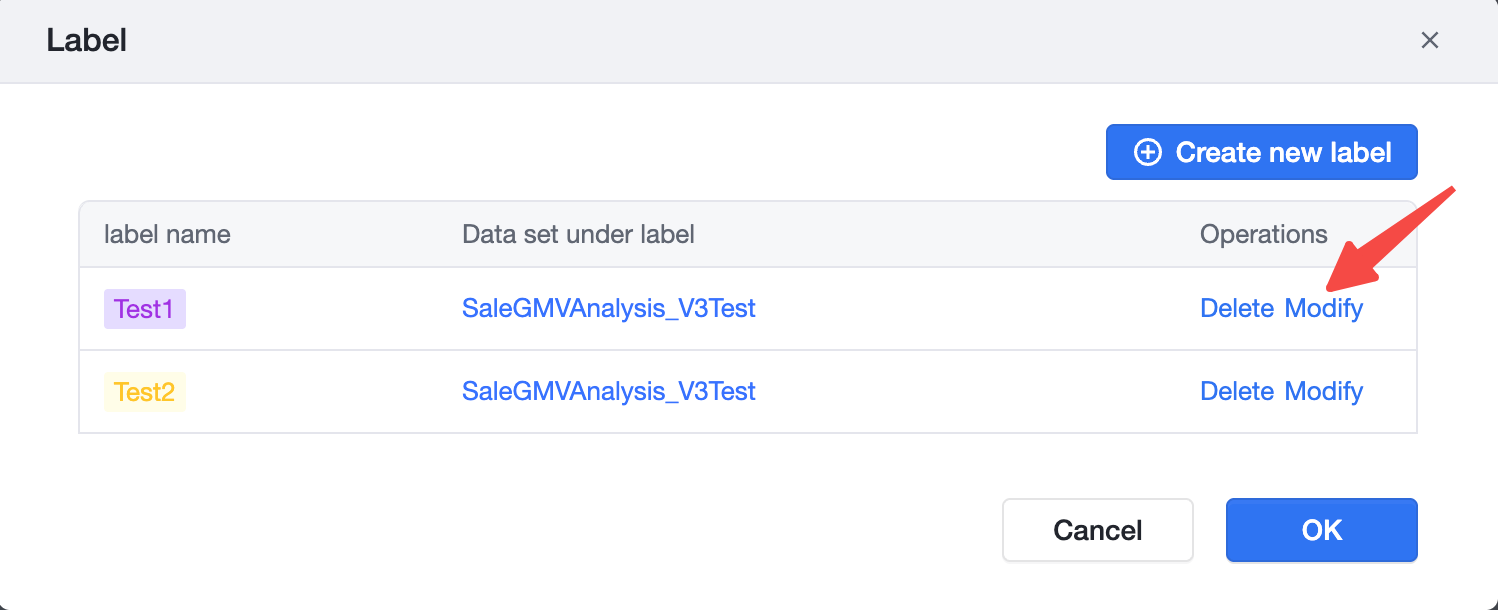Click the Create new label button text

[1283, 152]
